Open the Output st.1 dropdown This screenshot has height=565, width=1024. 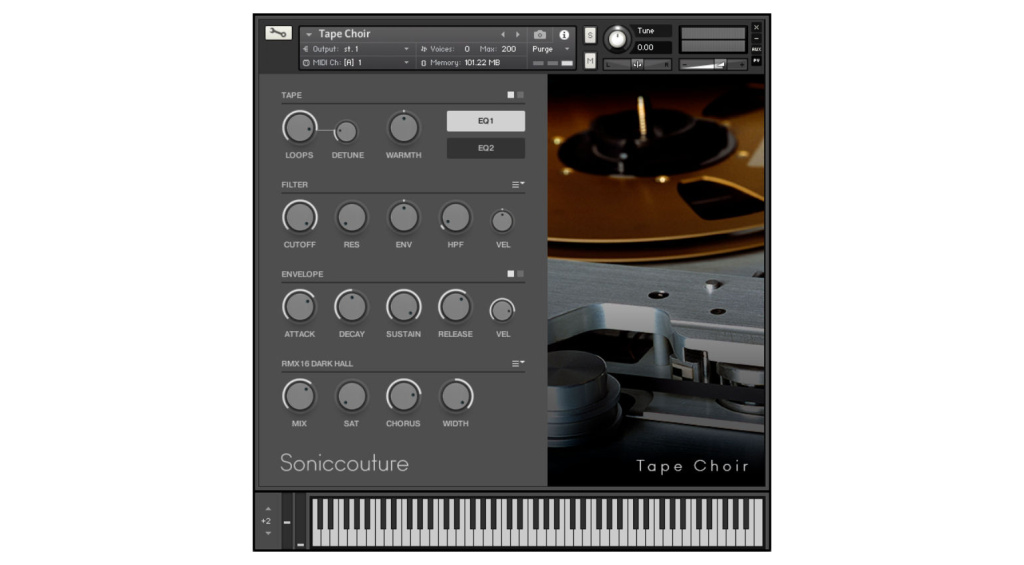click(357, 49)
